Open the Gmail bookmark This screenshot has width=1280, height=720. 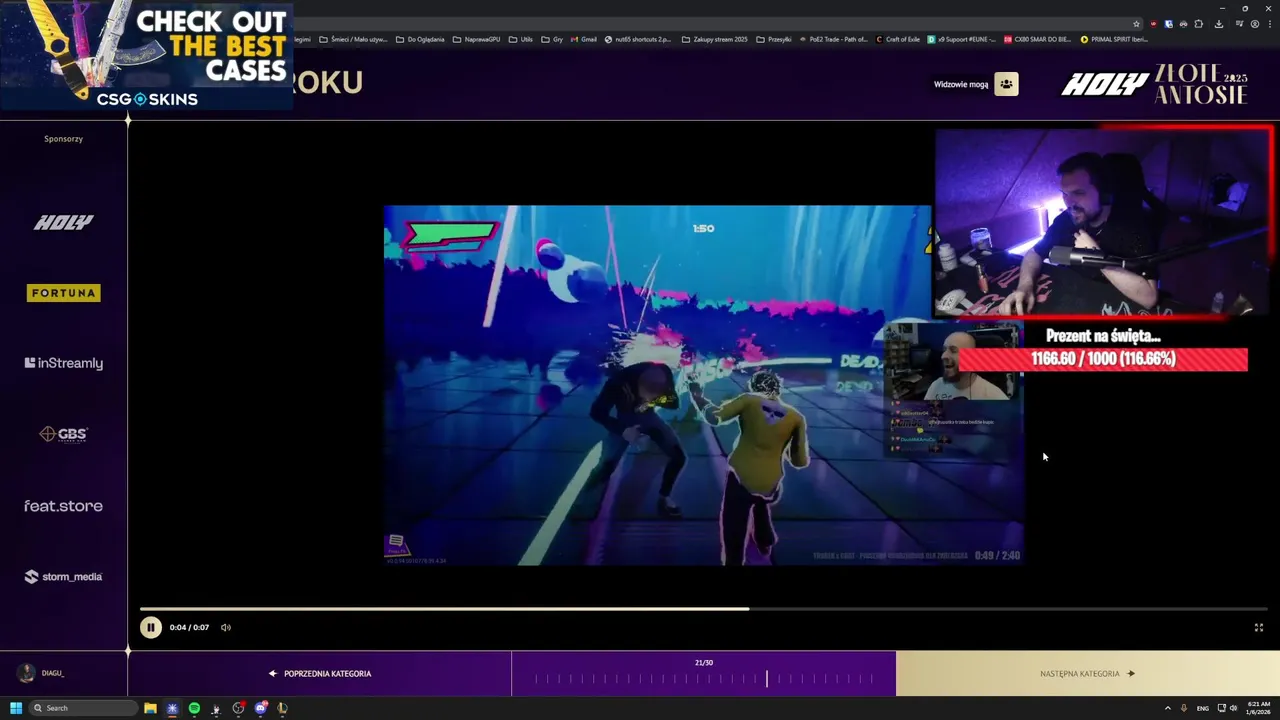pyautogui.click(x=583, y=39)
